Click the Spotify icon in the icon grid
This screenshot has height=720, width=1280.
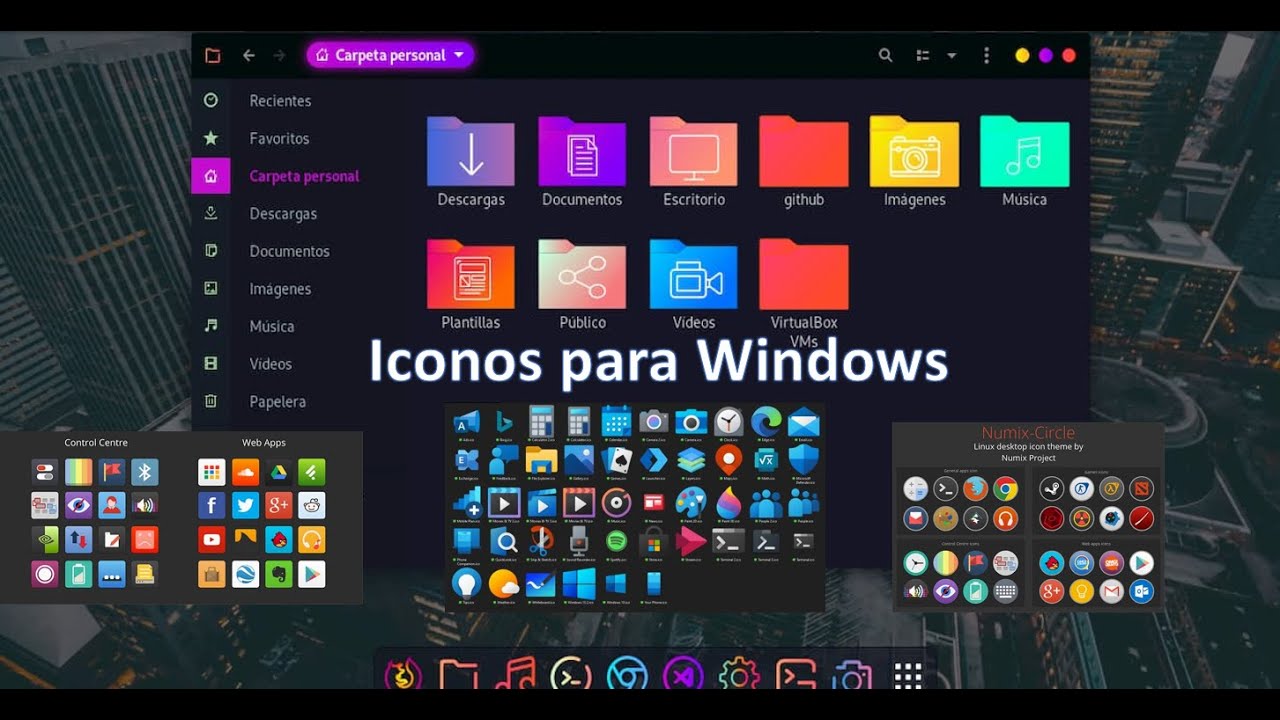(x=616, y=541)
